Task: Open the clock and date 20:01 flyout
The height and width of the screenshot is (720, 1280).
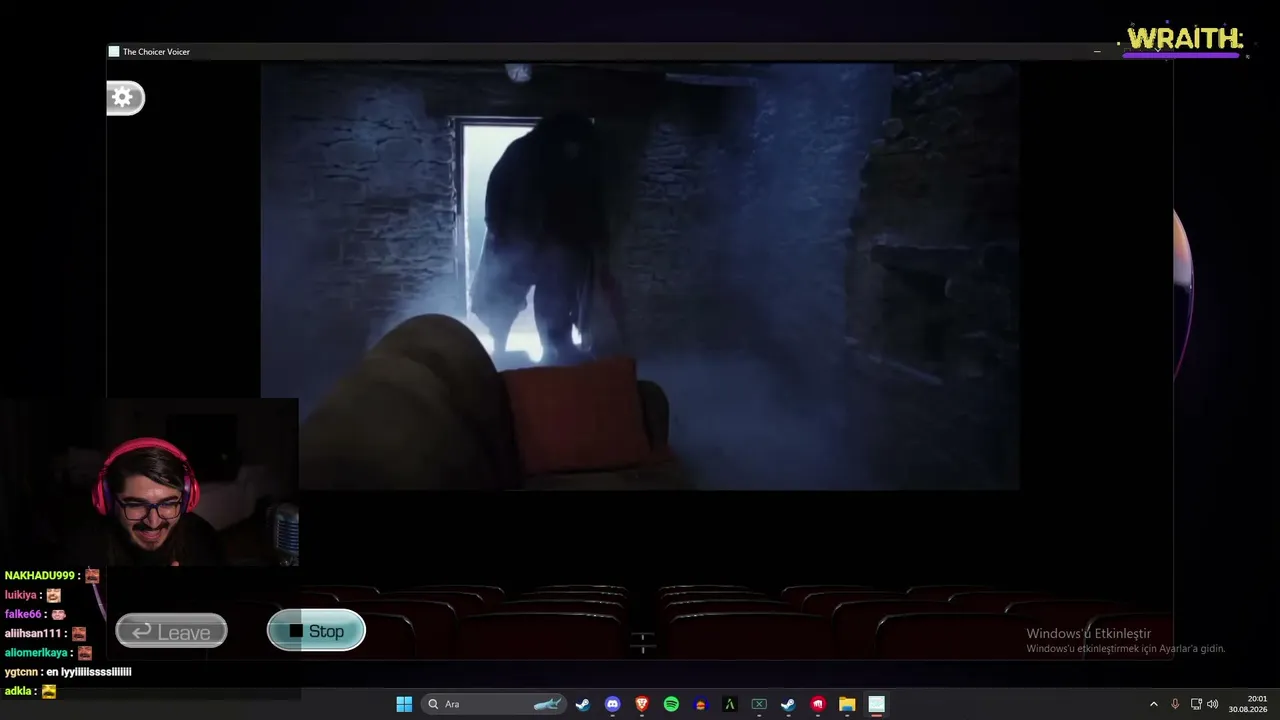Action: 1248,704
